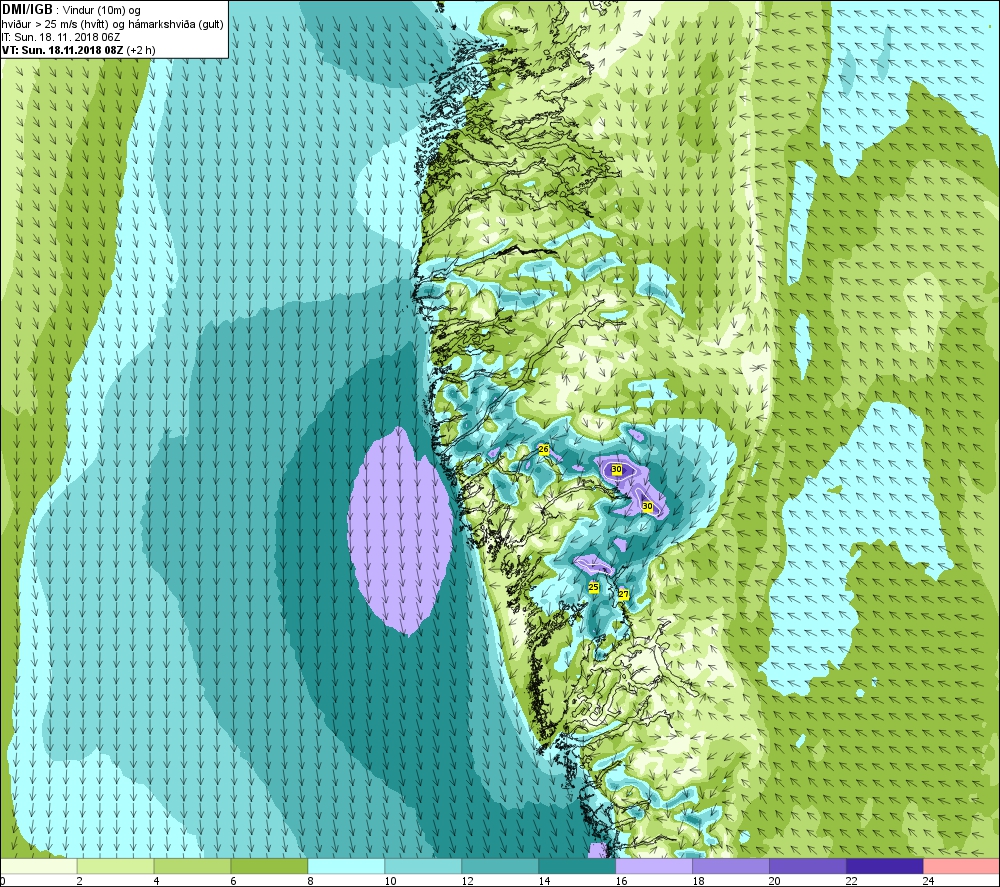Screen dimensions: 1000x887
Task: Click the legend scale label '20'
Action: pyautogui.click(x=775, y=881)
